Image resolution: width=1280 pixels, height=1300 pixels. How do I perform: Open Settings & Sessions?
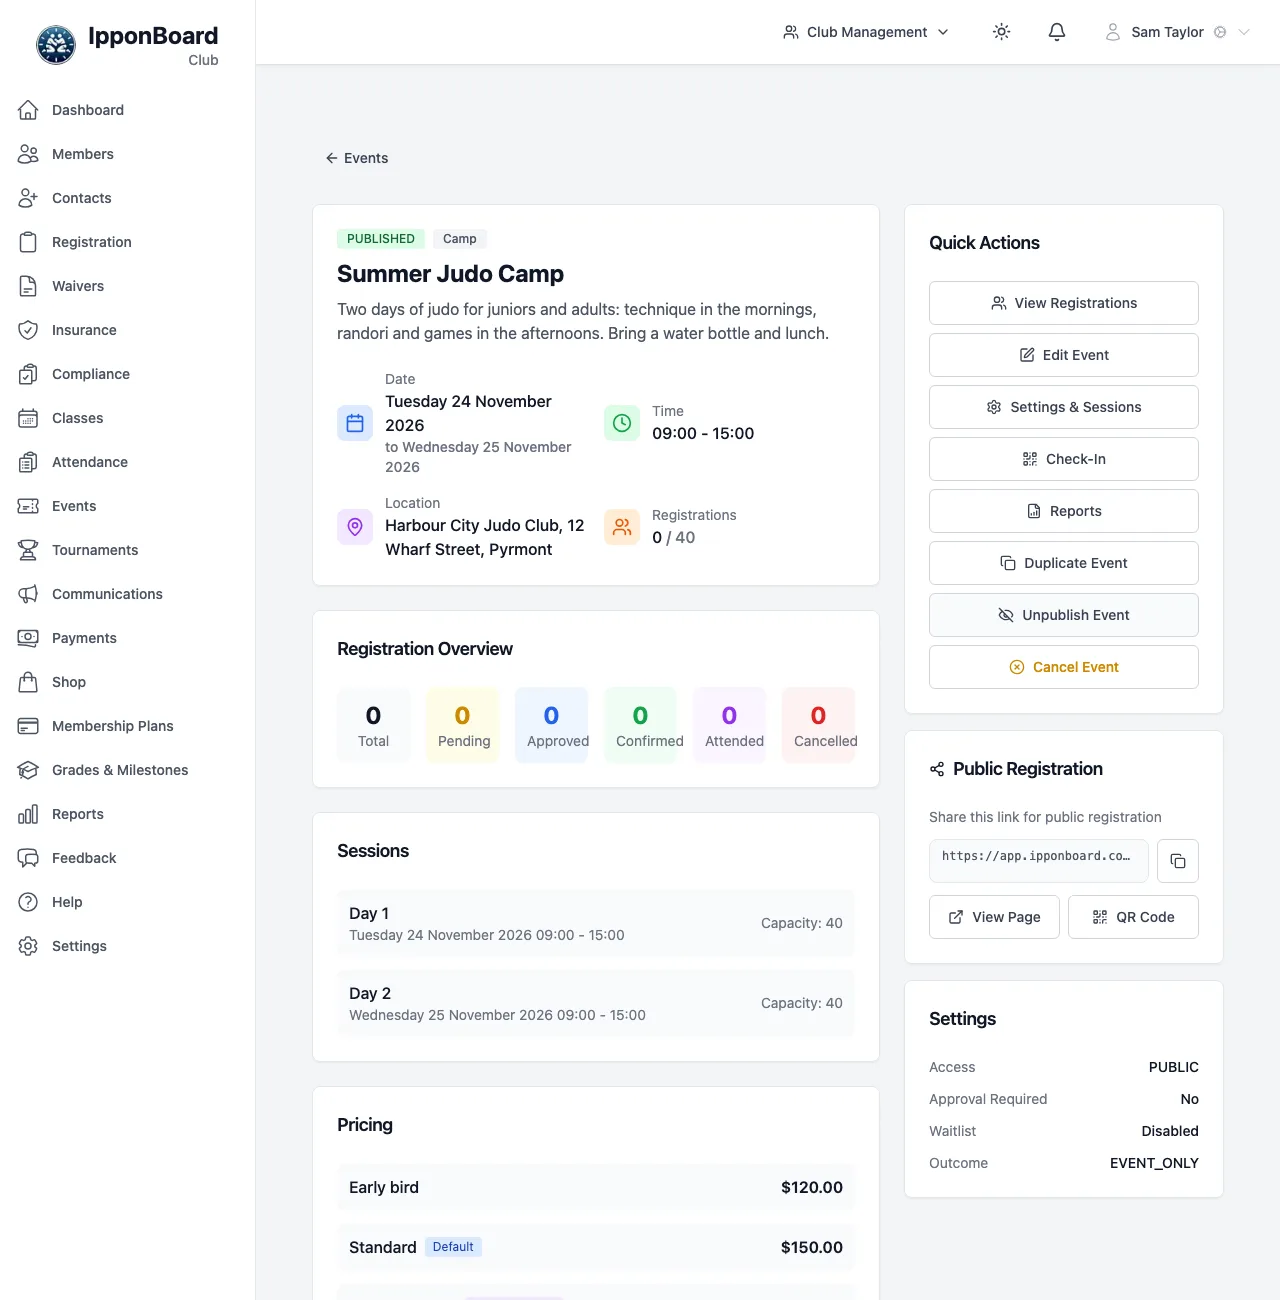(1064, 407)
